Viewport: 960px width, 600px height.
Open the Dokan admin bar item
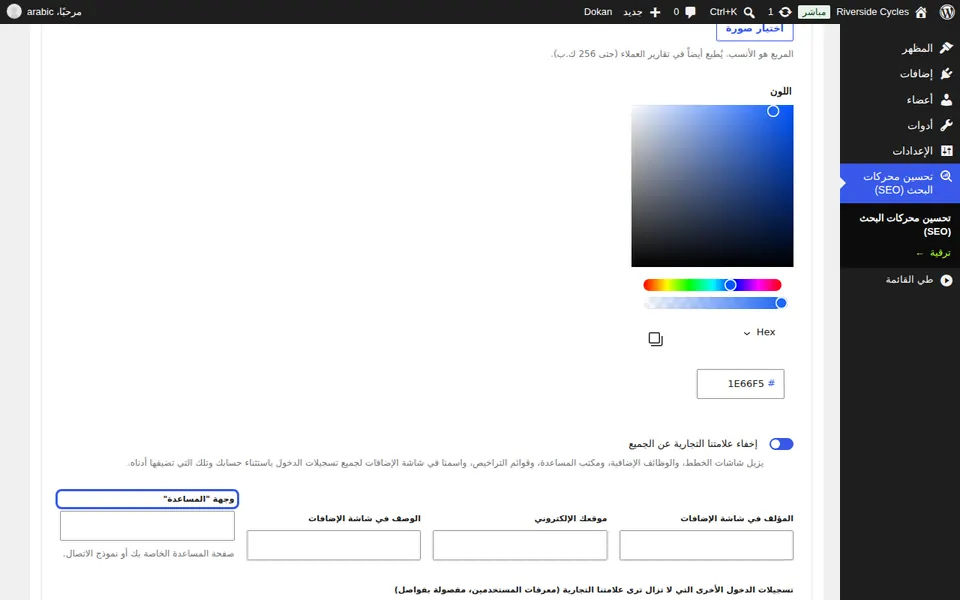[x=598, y=12]
